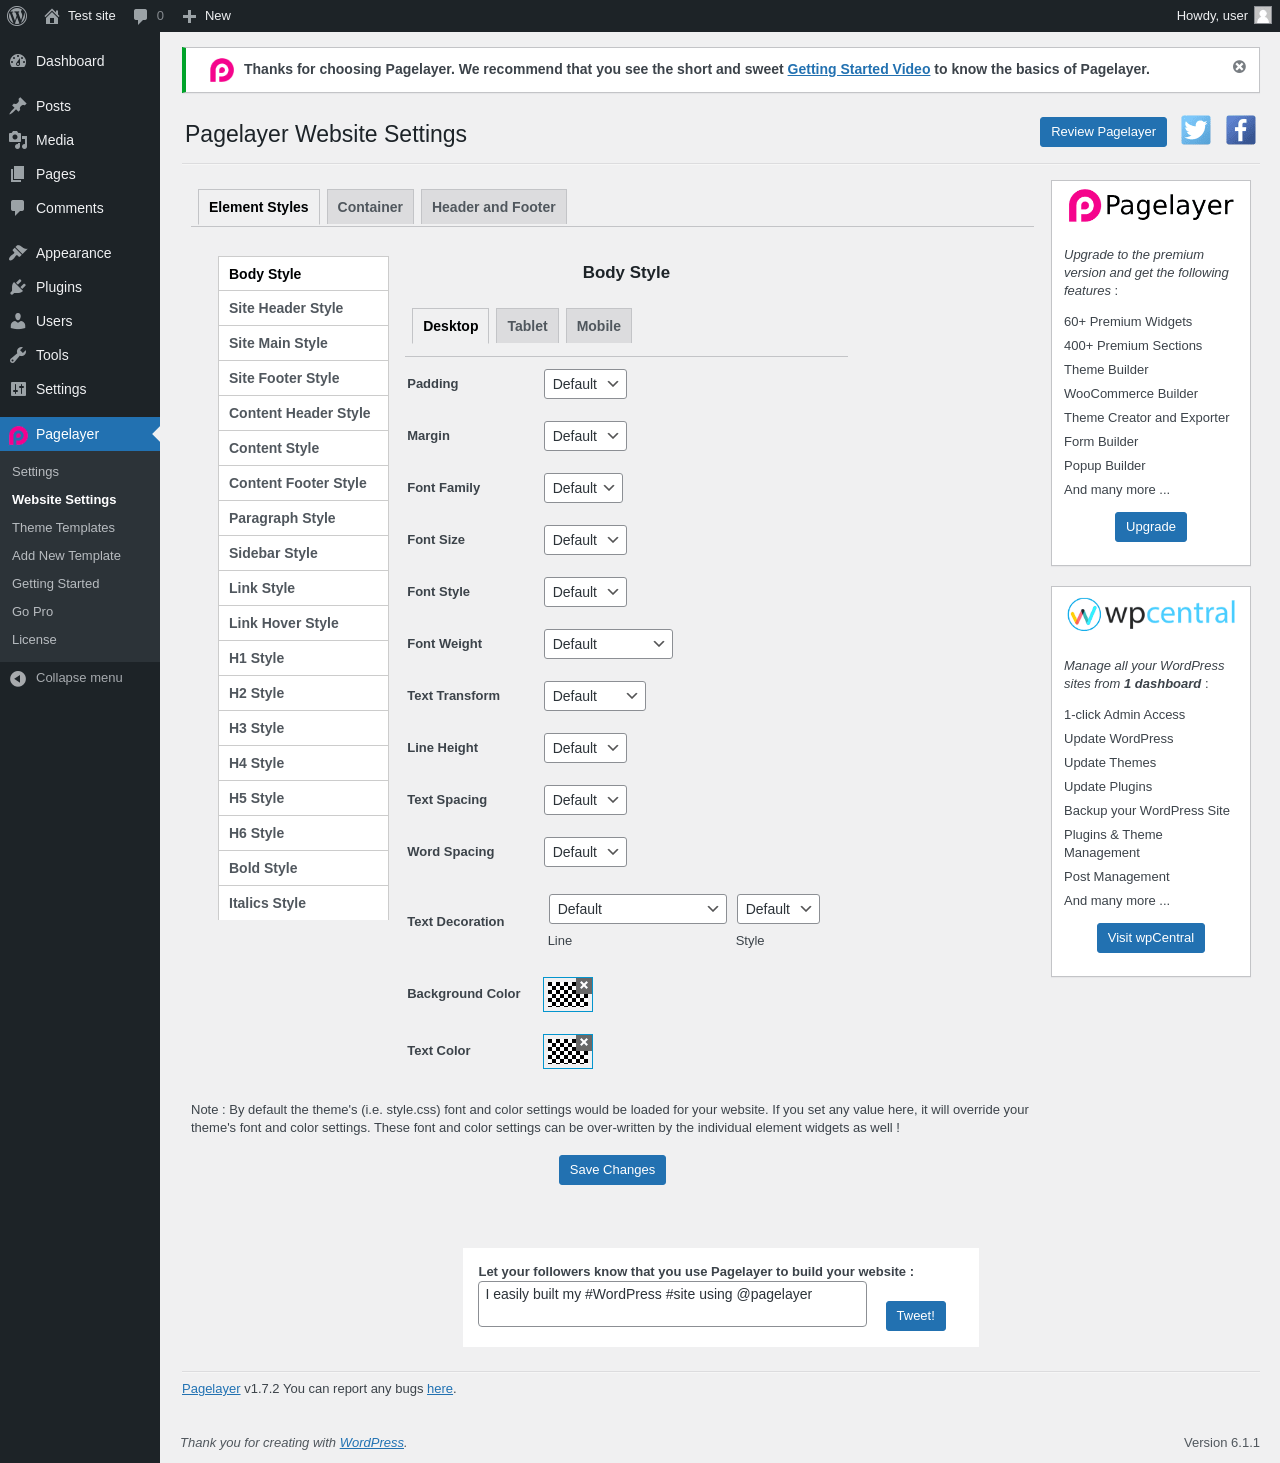The height and width of the screenshot is (1463, 1280).
Task: Dismiss the Pagelayer getting started notice
Action: (x=1239, y=67)
